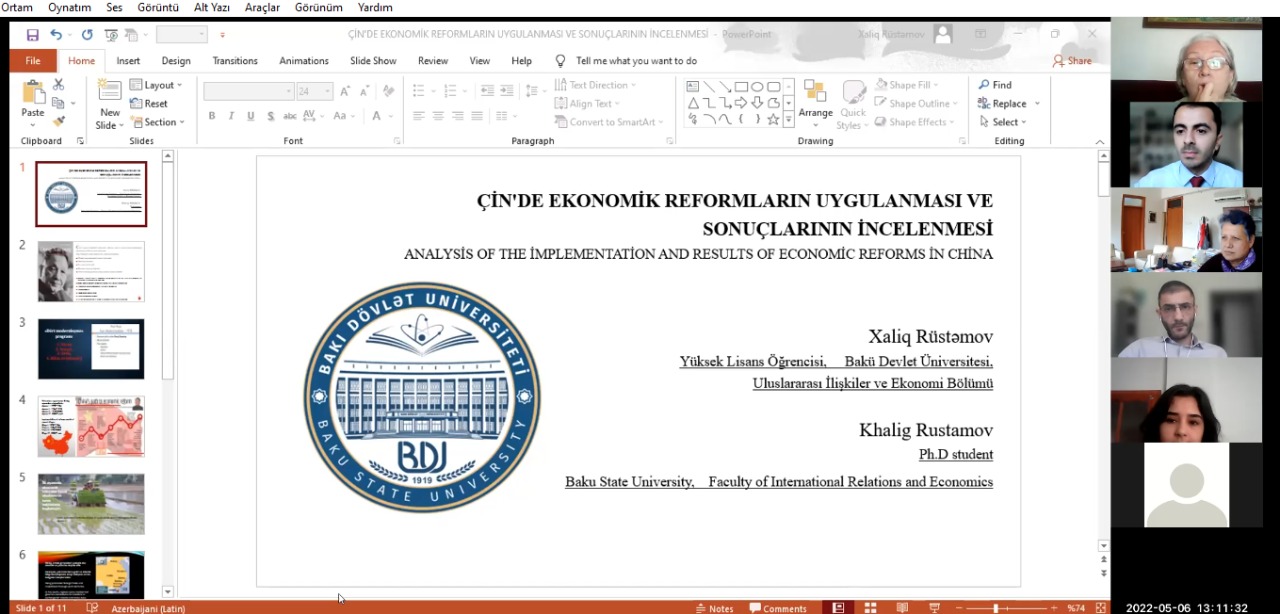Click Tell me what you want to do
1280x614 pixels.
coord(636,61)
